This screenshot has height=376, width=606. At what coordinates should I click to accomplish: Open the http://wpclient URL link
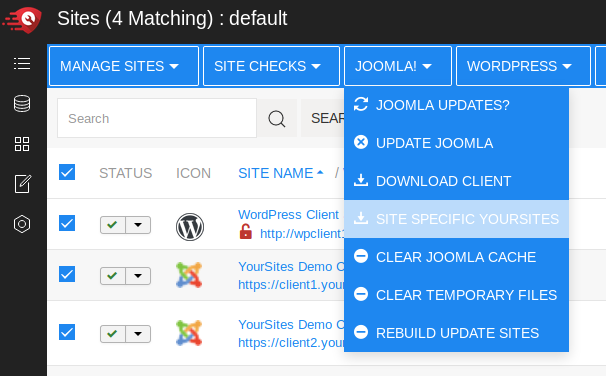[302, 233]
